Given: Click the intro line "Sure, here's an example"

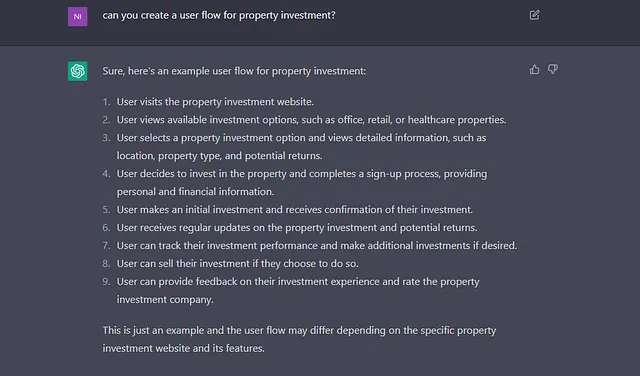Looking at the screenshot, I should click(x=234, y=71).
